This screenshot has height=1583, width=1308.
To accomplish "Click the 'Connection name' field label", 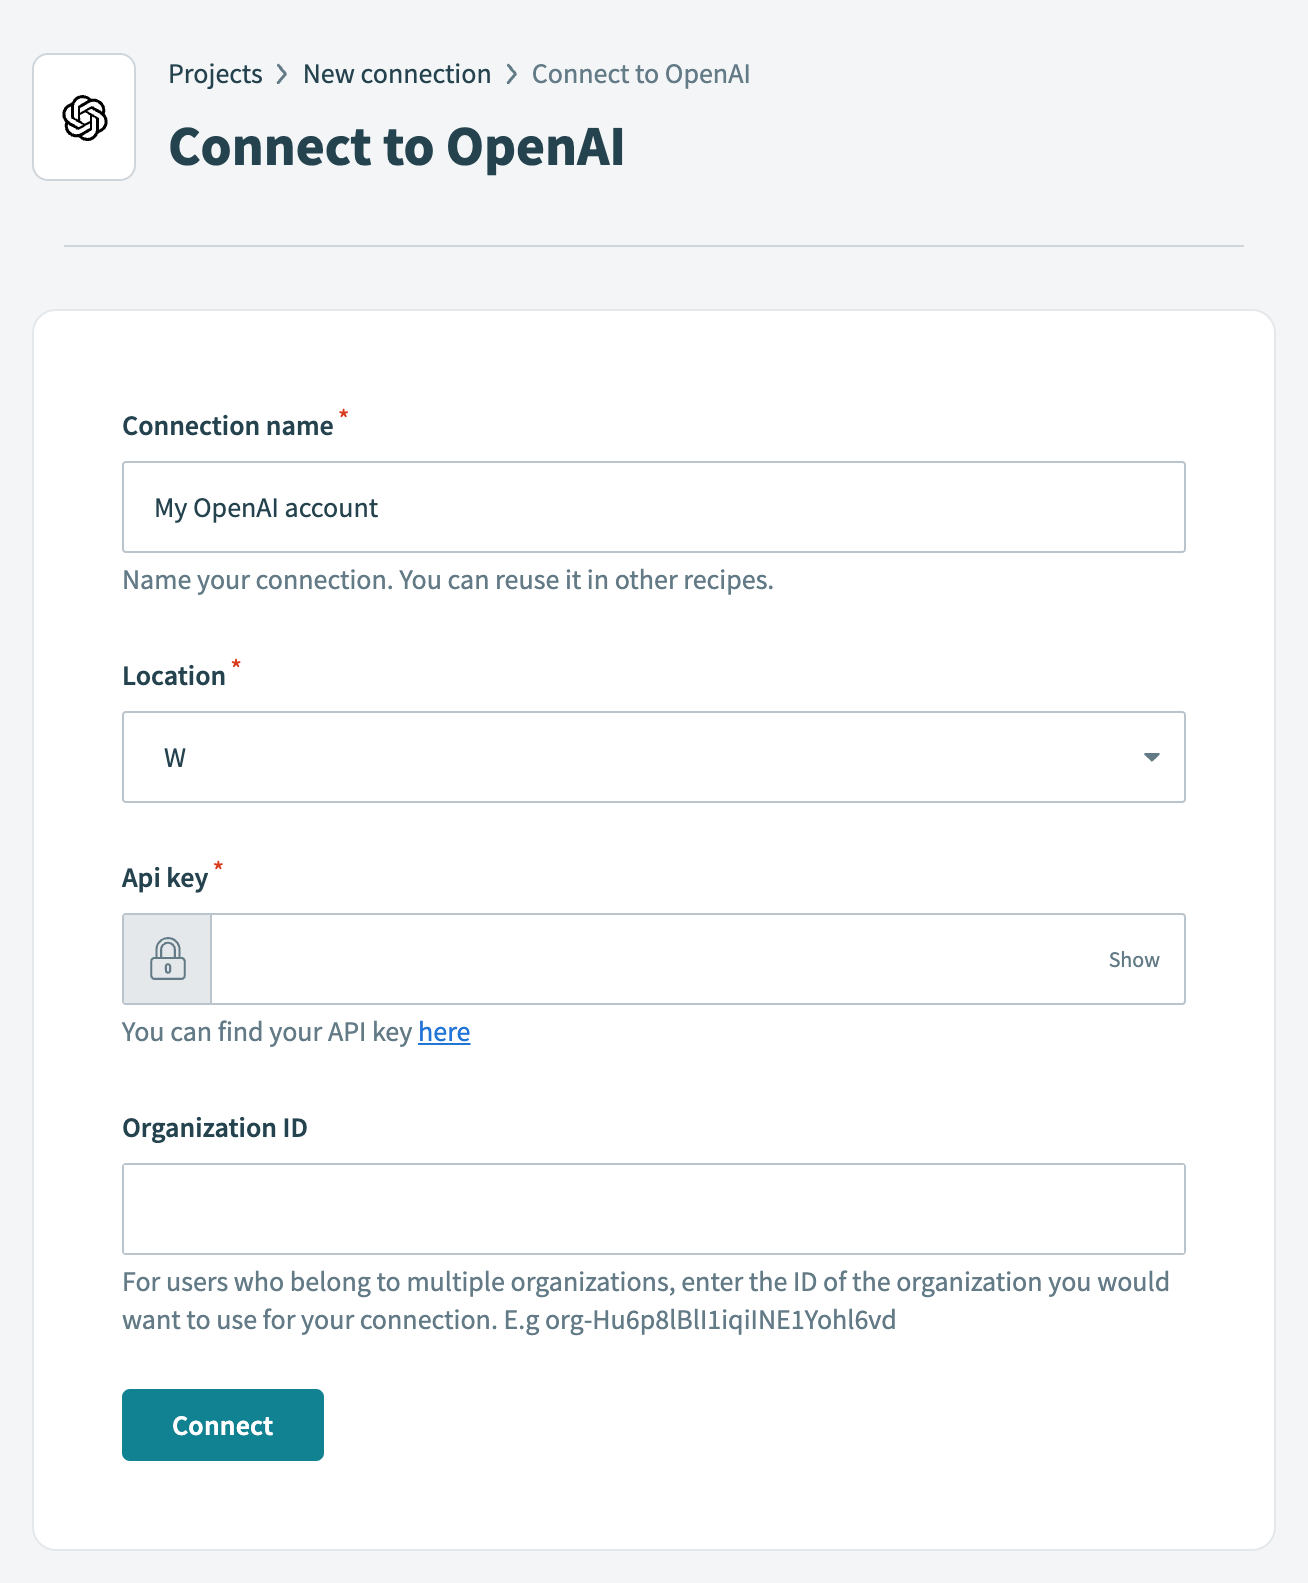I will [x=228, y=425].
